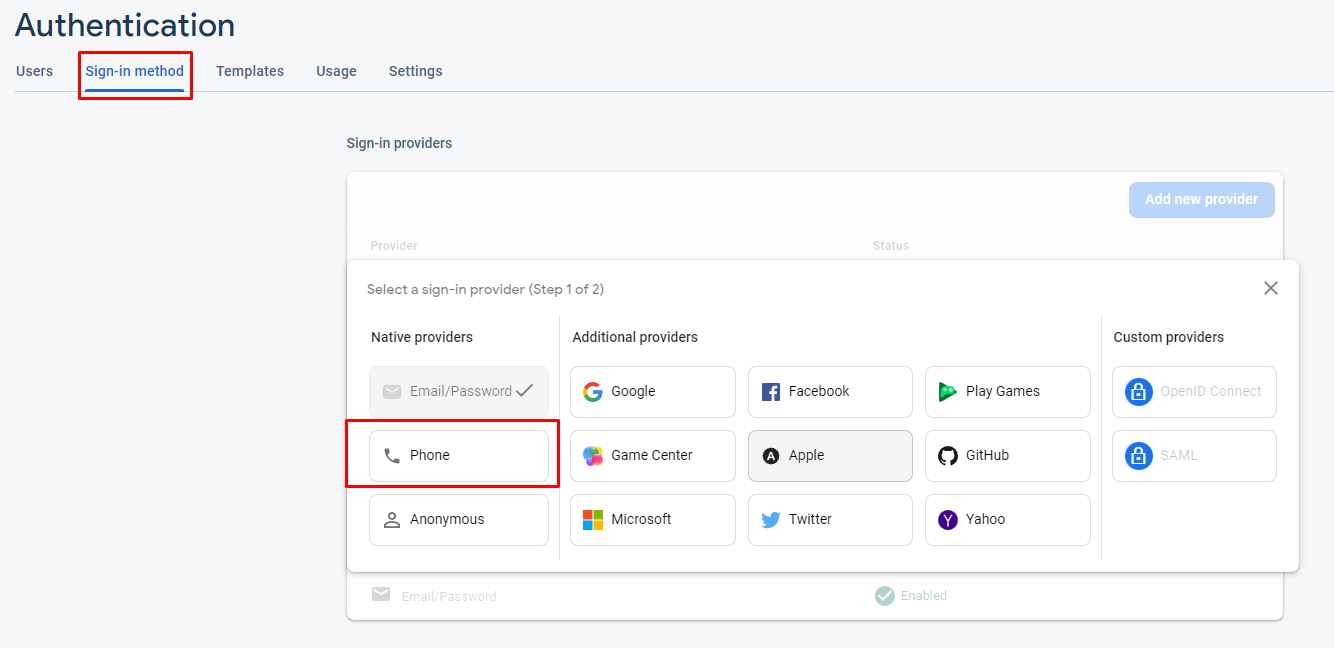Select the GitHub provider

[x=1008, y=455]
